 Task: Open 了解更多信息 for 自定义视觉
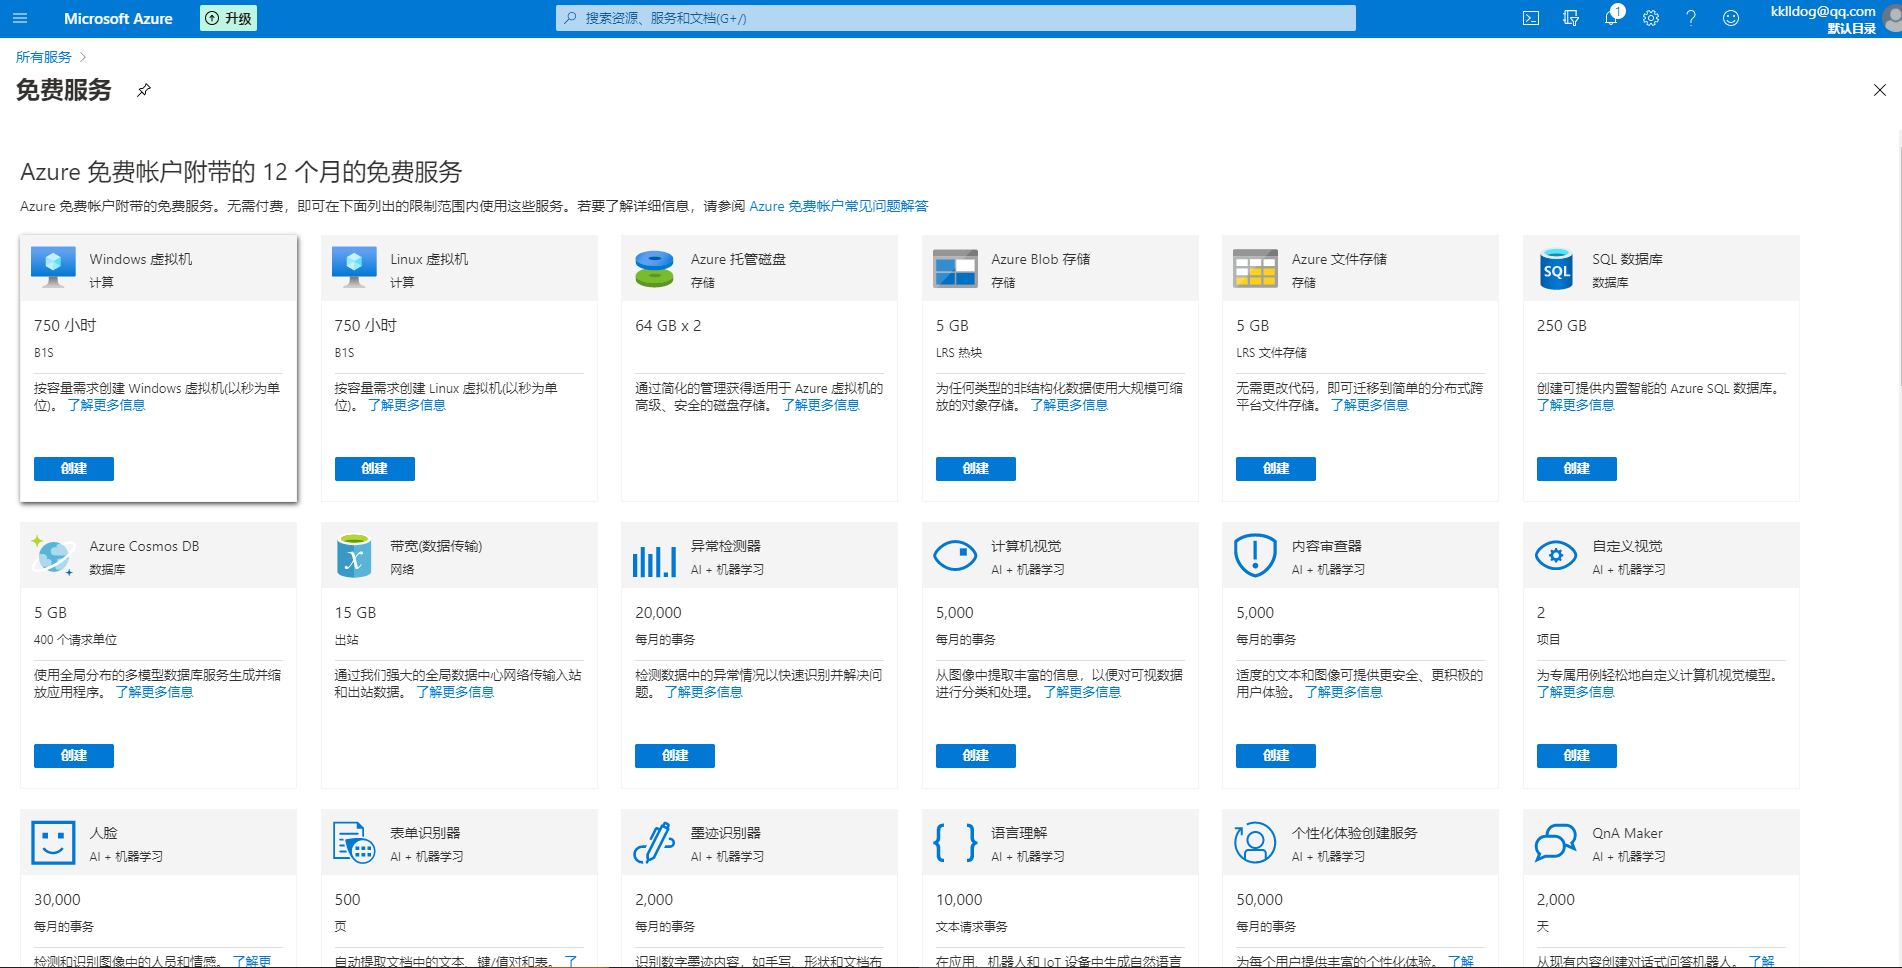click(1575, 692)
